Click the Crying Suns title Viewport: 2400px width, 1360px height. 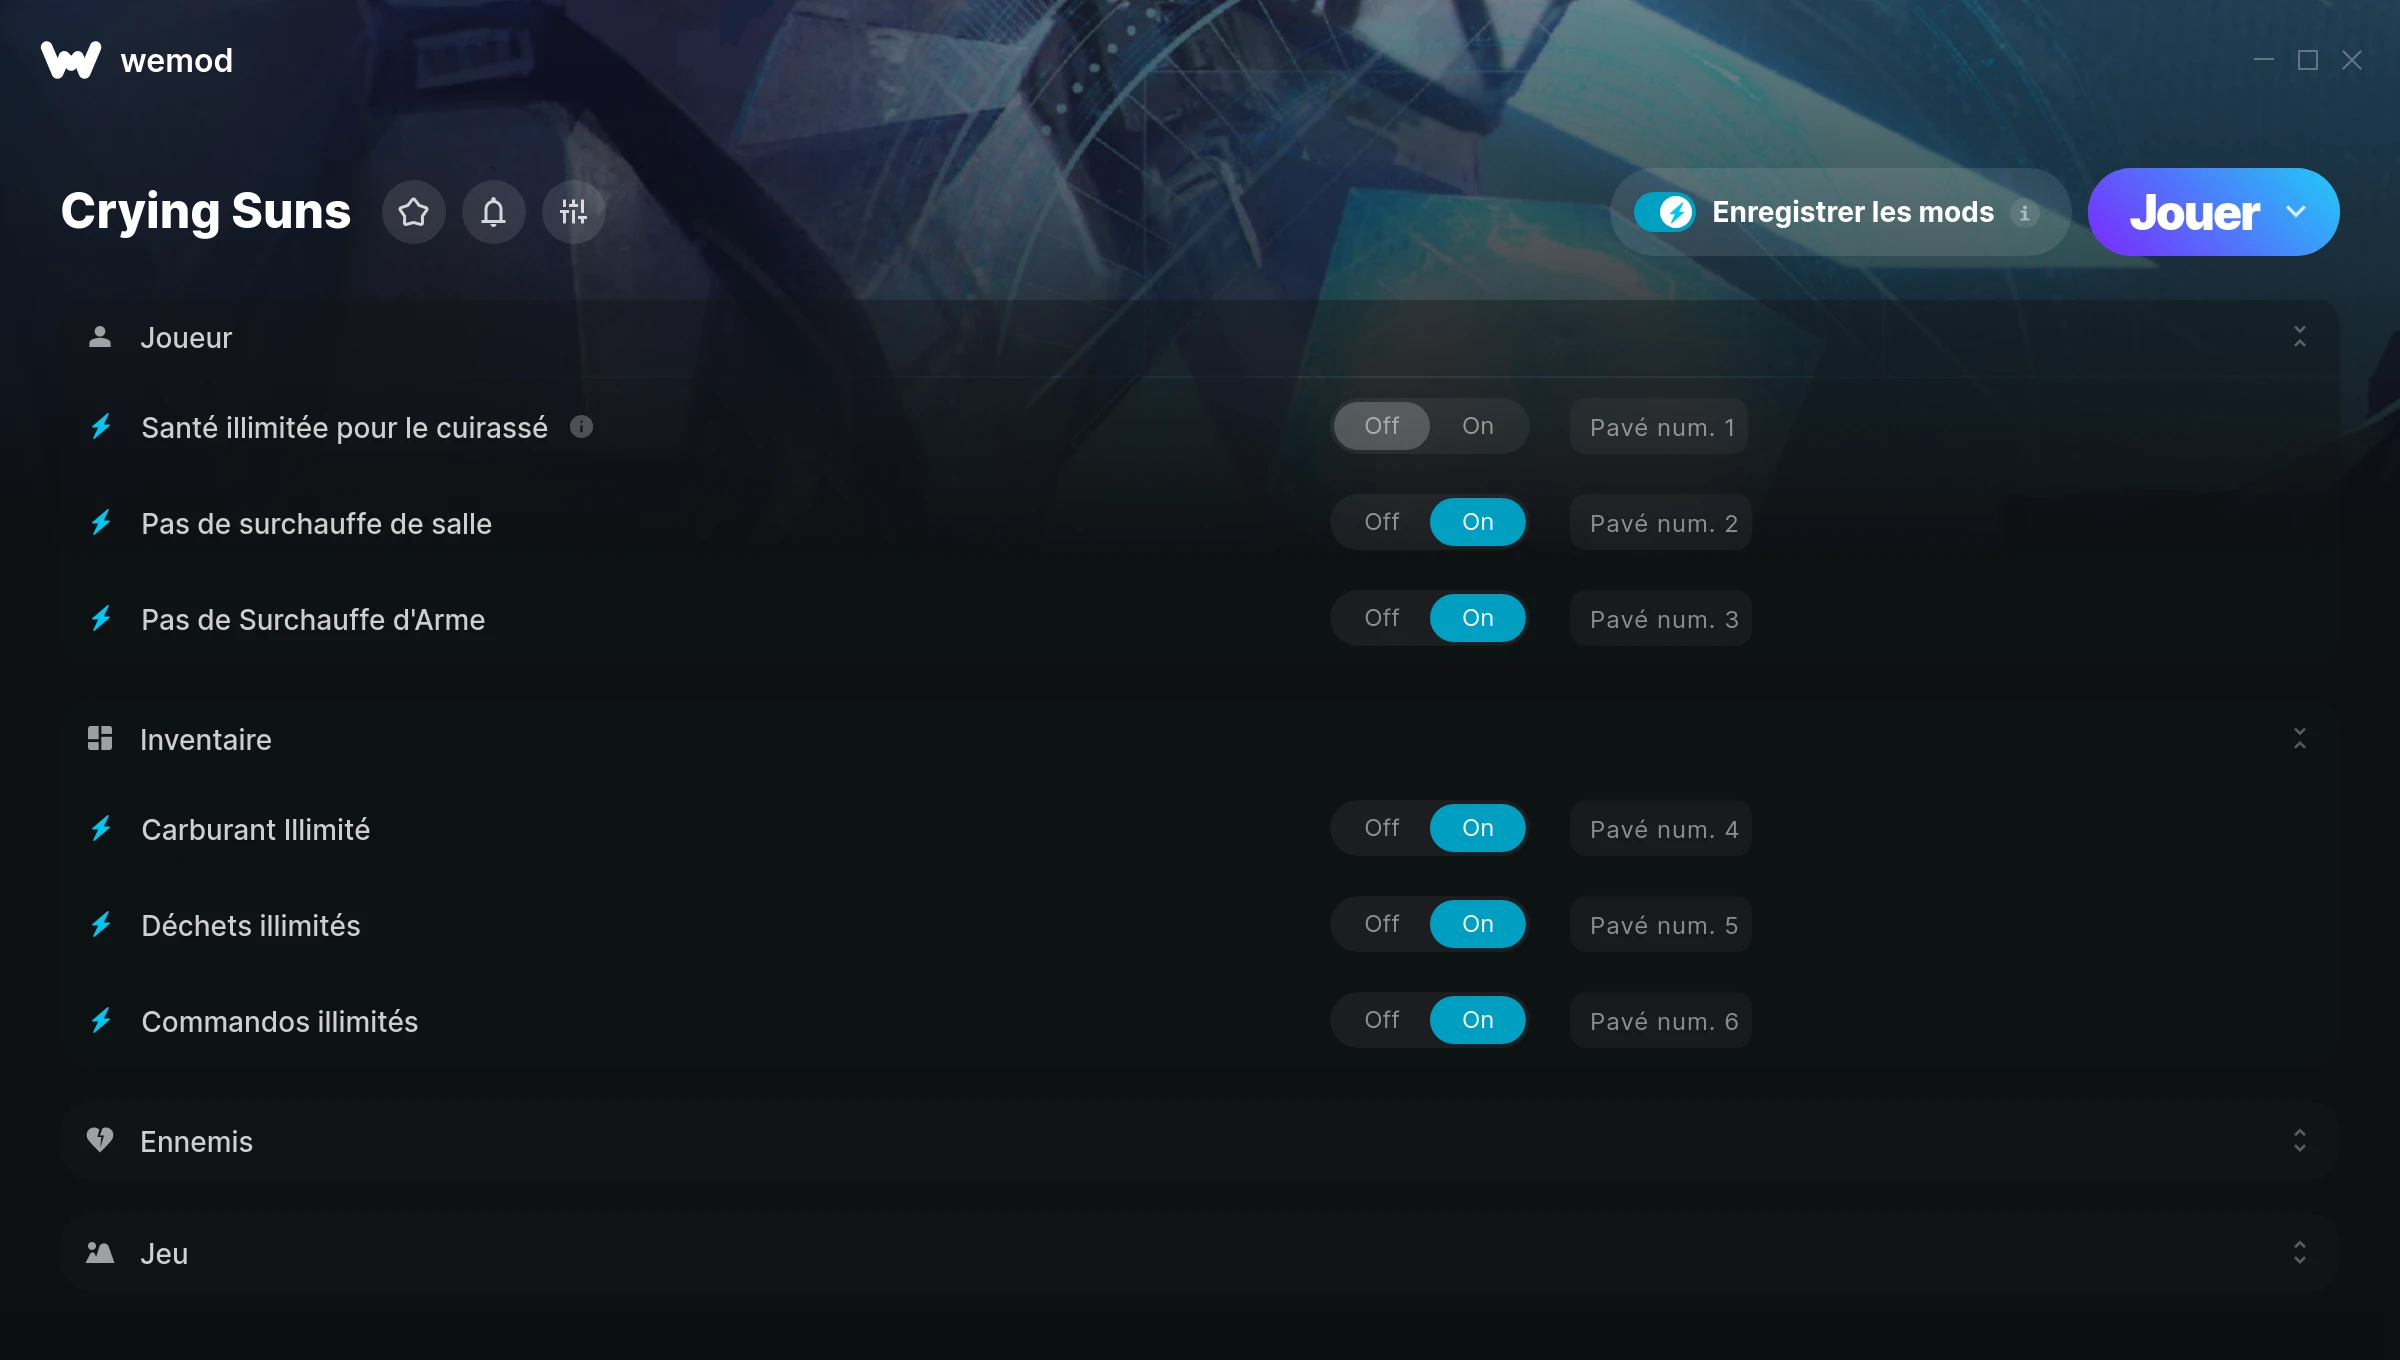tap(206, 212)
